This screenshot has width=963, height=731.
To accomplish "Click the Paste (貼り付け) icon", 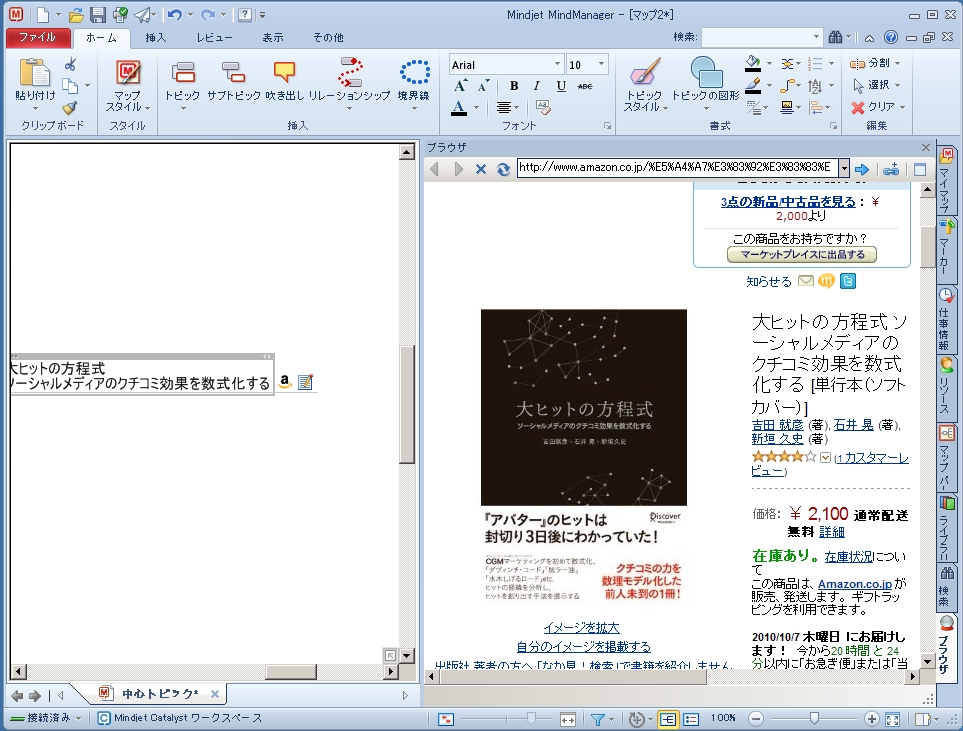I will pyautogui.click(x=34, y=72).
